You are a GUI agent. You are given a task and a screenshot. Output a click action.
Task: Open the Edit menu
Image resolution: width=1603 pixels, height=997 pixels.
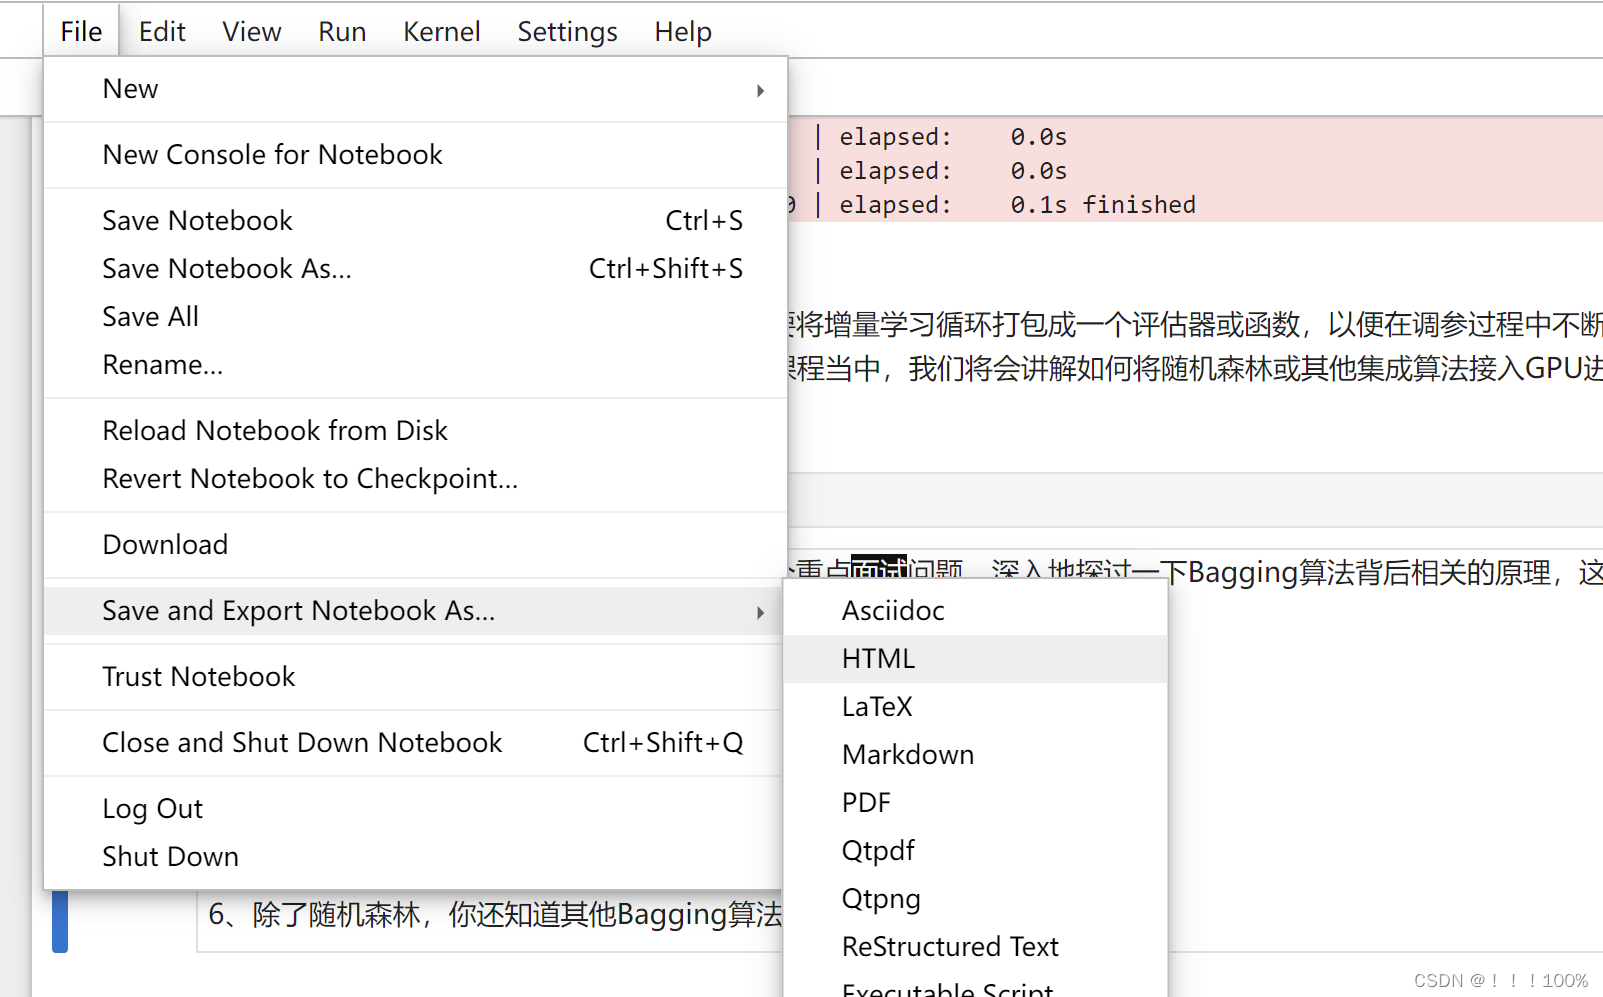tap(161, 31)
